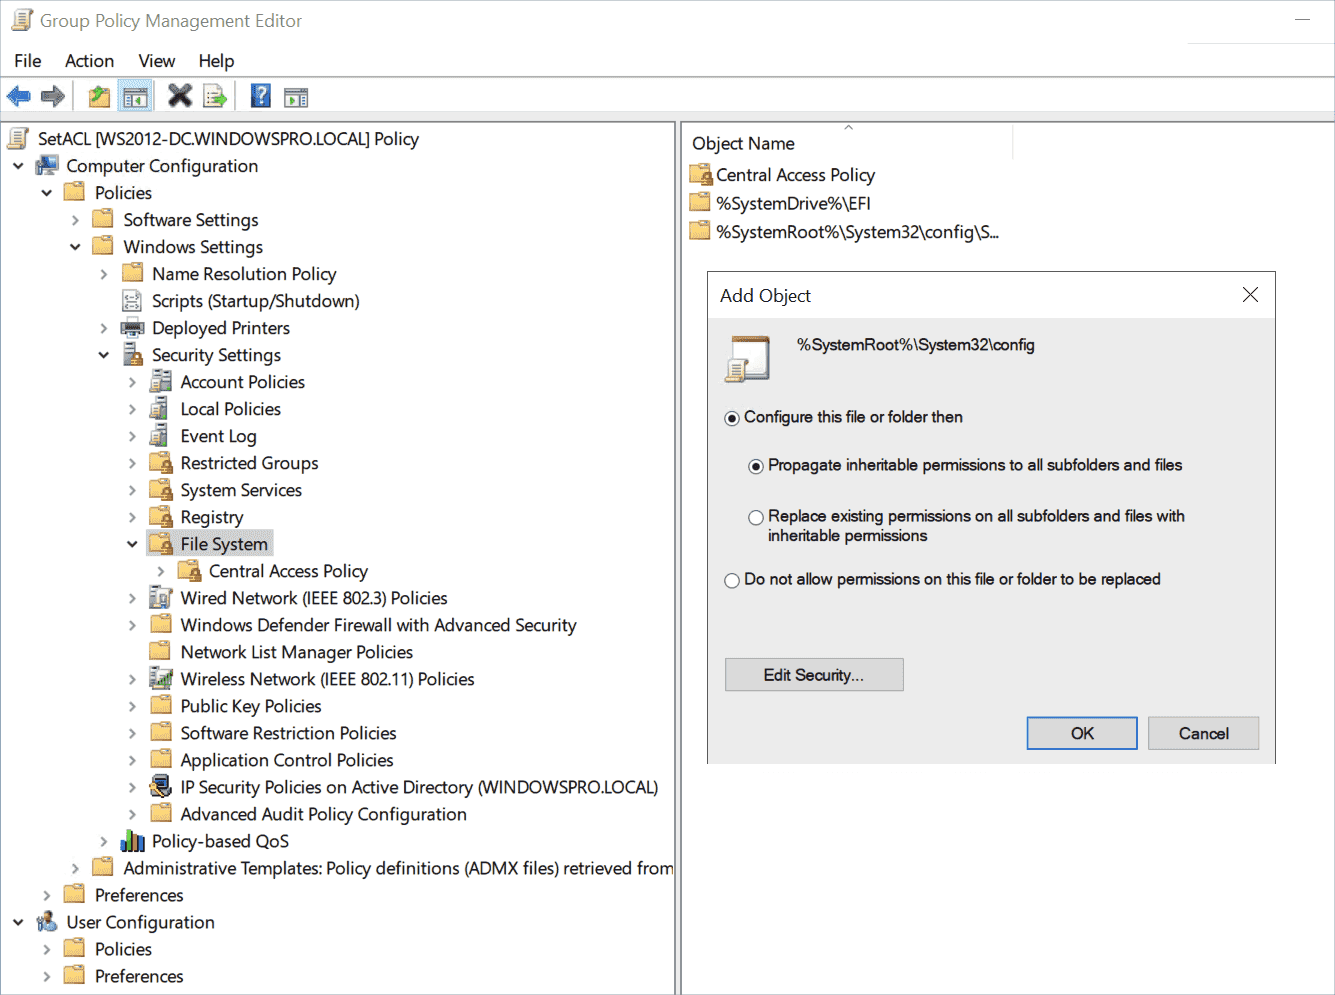The image size is (1335, 995).
Task: Toggle the Show/Hide Console Tree toolbar icon
Action: [135, 95]
